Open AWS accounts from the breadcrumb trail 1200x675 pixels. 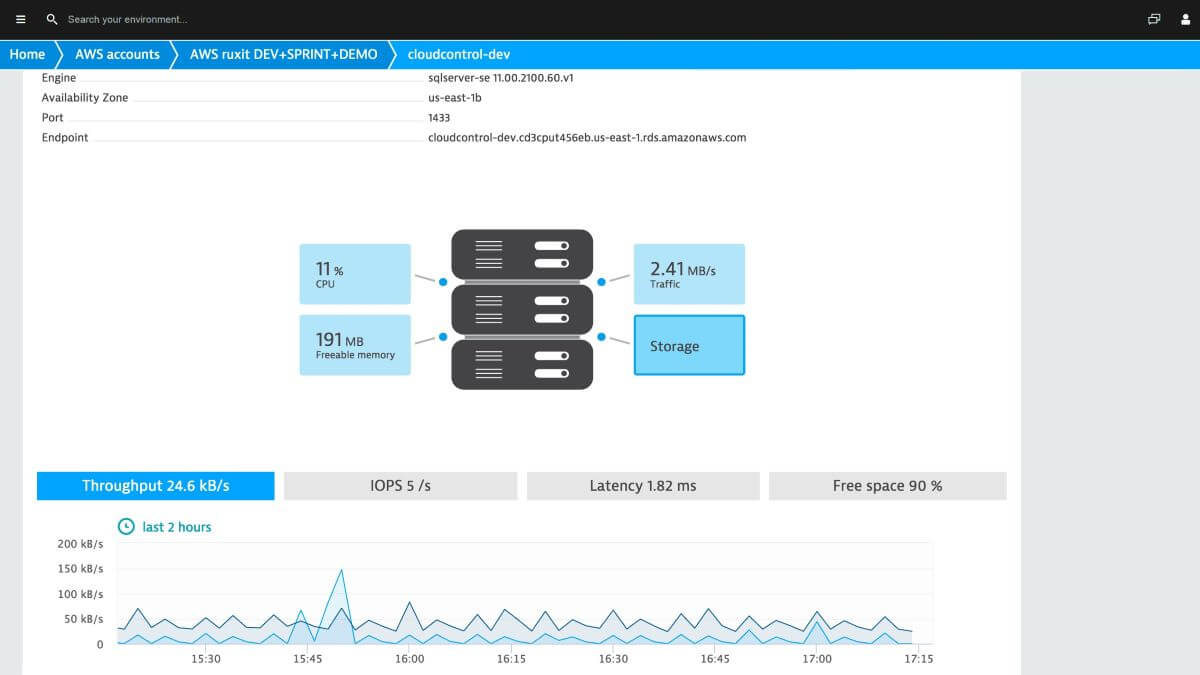[116, 54]
